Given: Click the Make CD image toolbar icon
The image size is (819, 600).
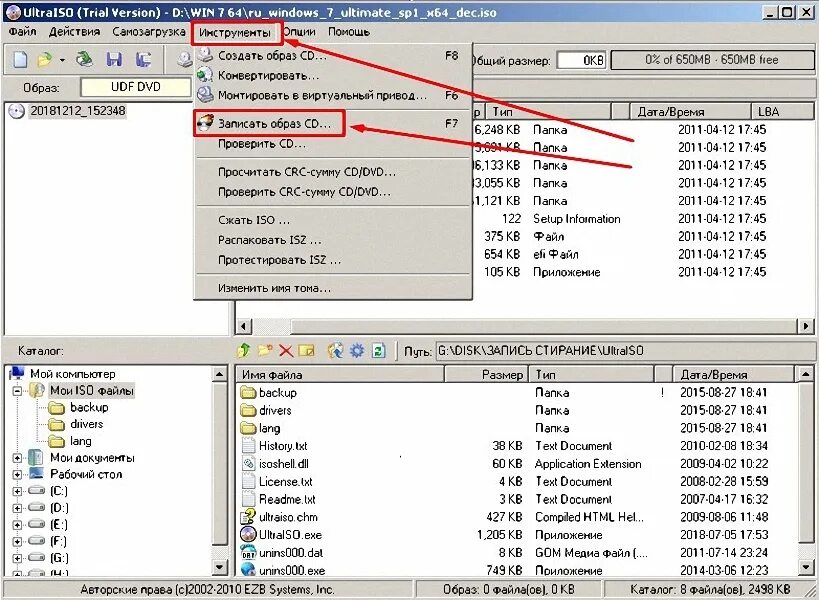Looking at the screenshot, I should pyautogui.click(x=184, y=60).
